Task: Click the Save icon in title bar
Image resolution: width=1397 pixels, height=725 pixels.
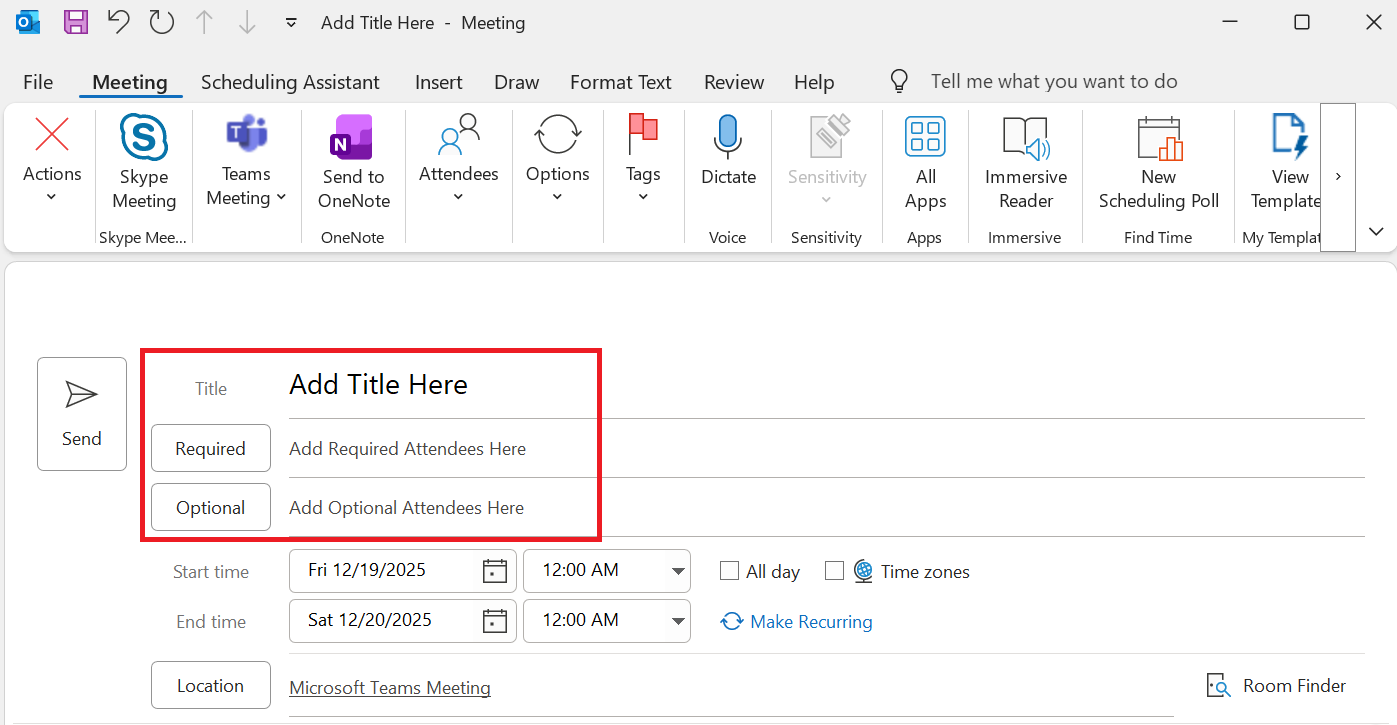Action: [75, 22]
